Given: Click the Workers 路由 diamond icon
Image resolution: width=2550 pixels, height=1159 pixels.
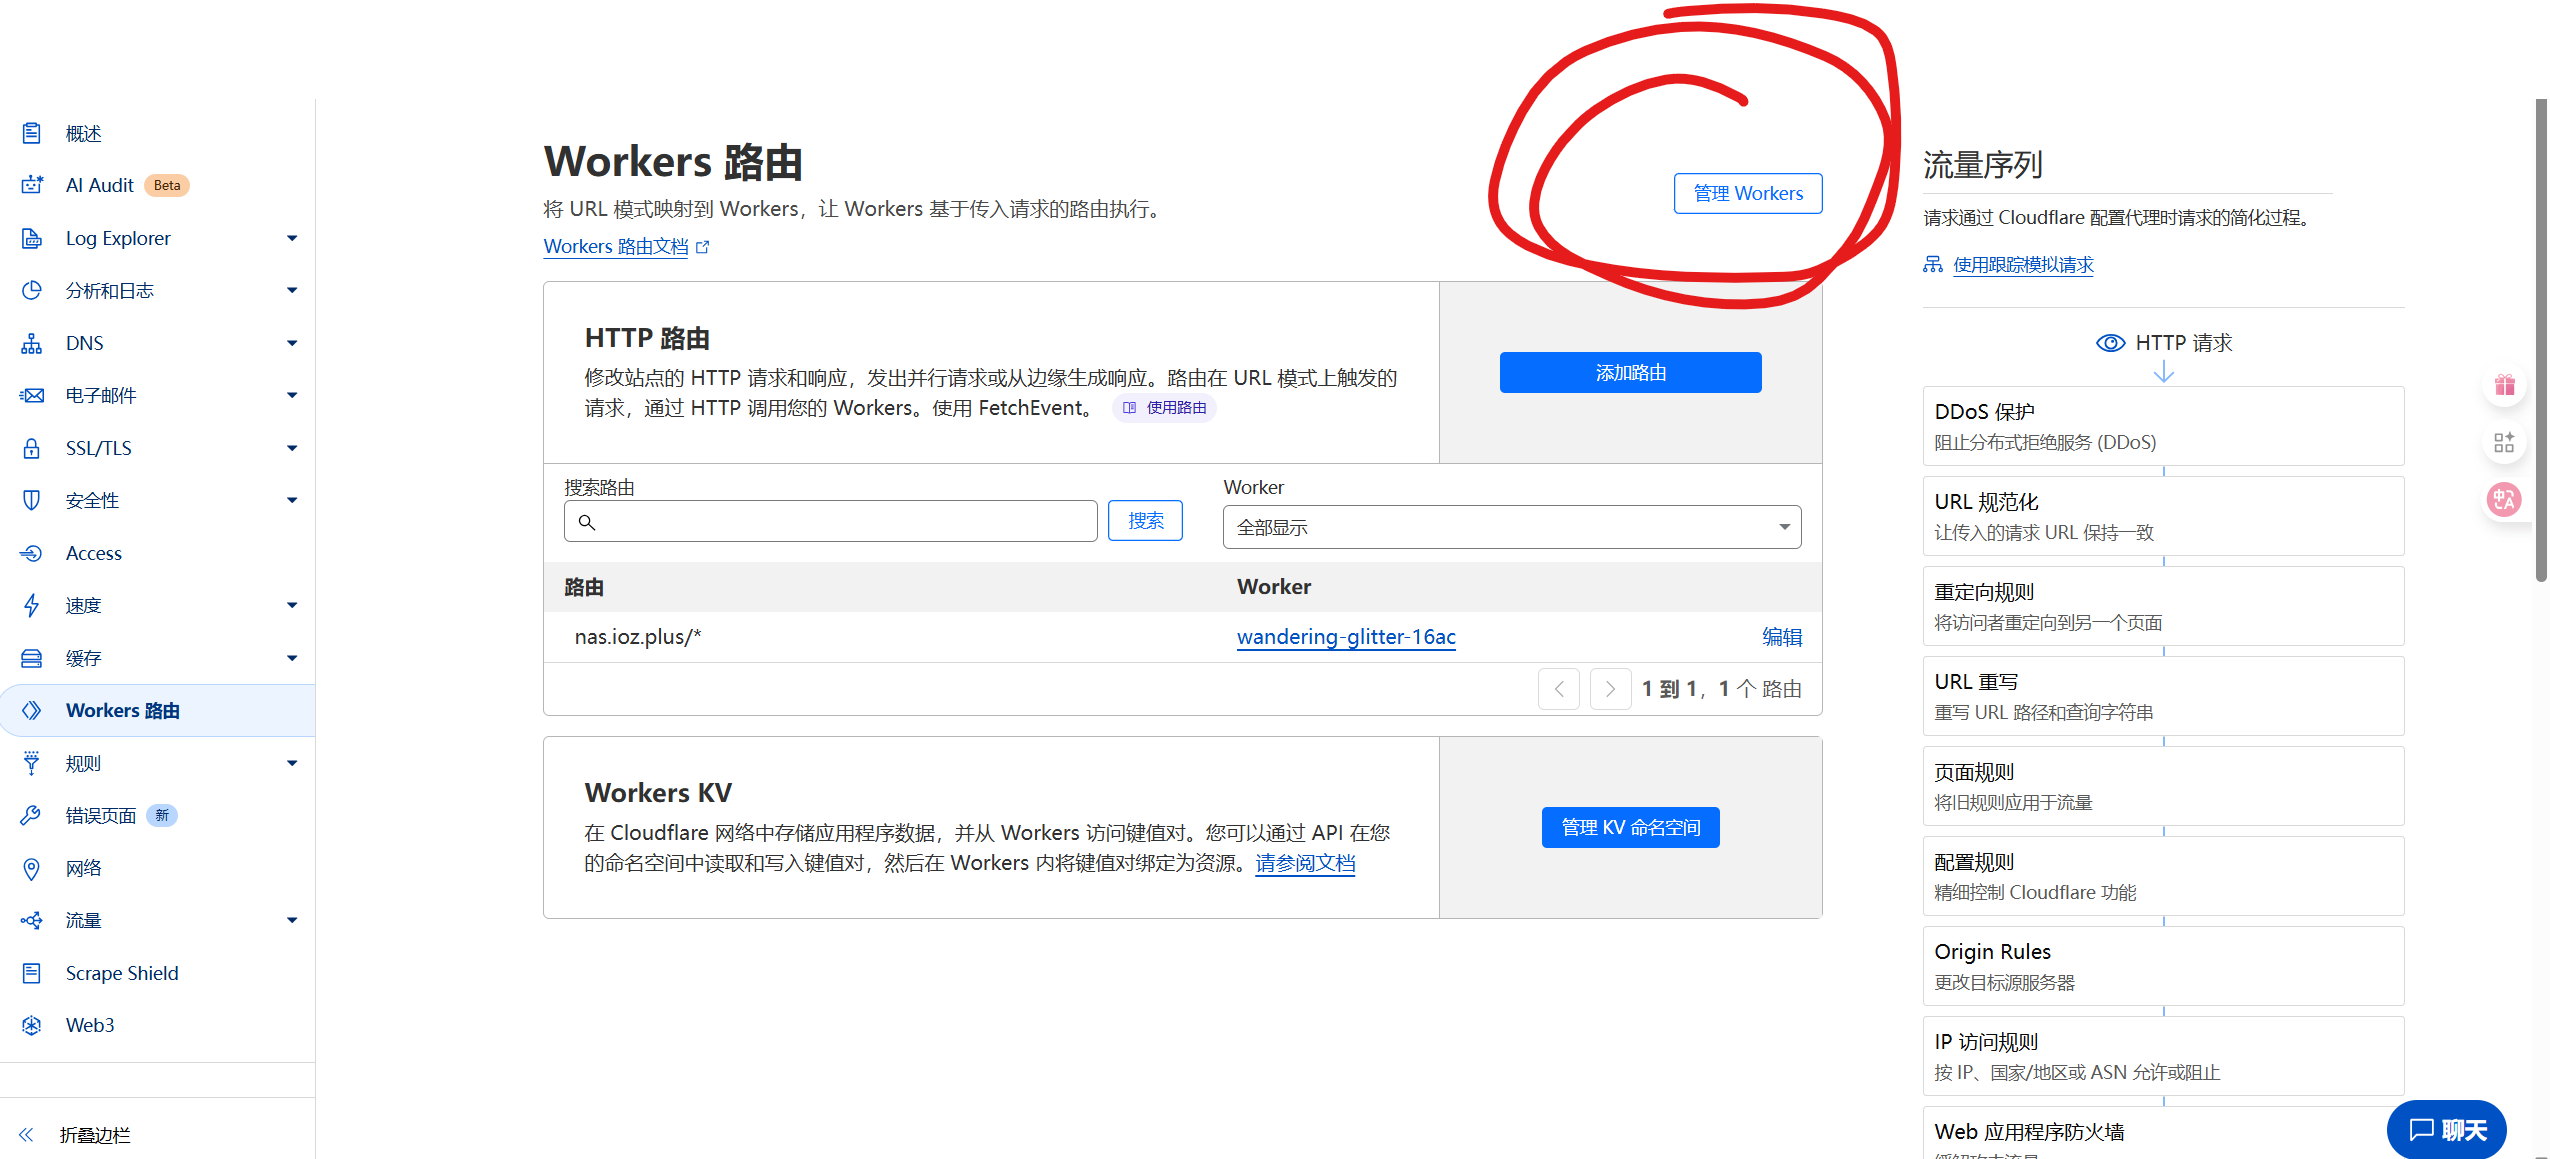Looking at the screenshot, I should (32, 710).
